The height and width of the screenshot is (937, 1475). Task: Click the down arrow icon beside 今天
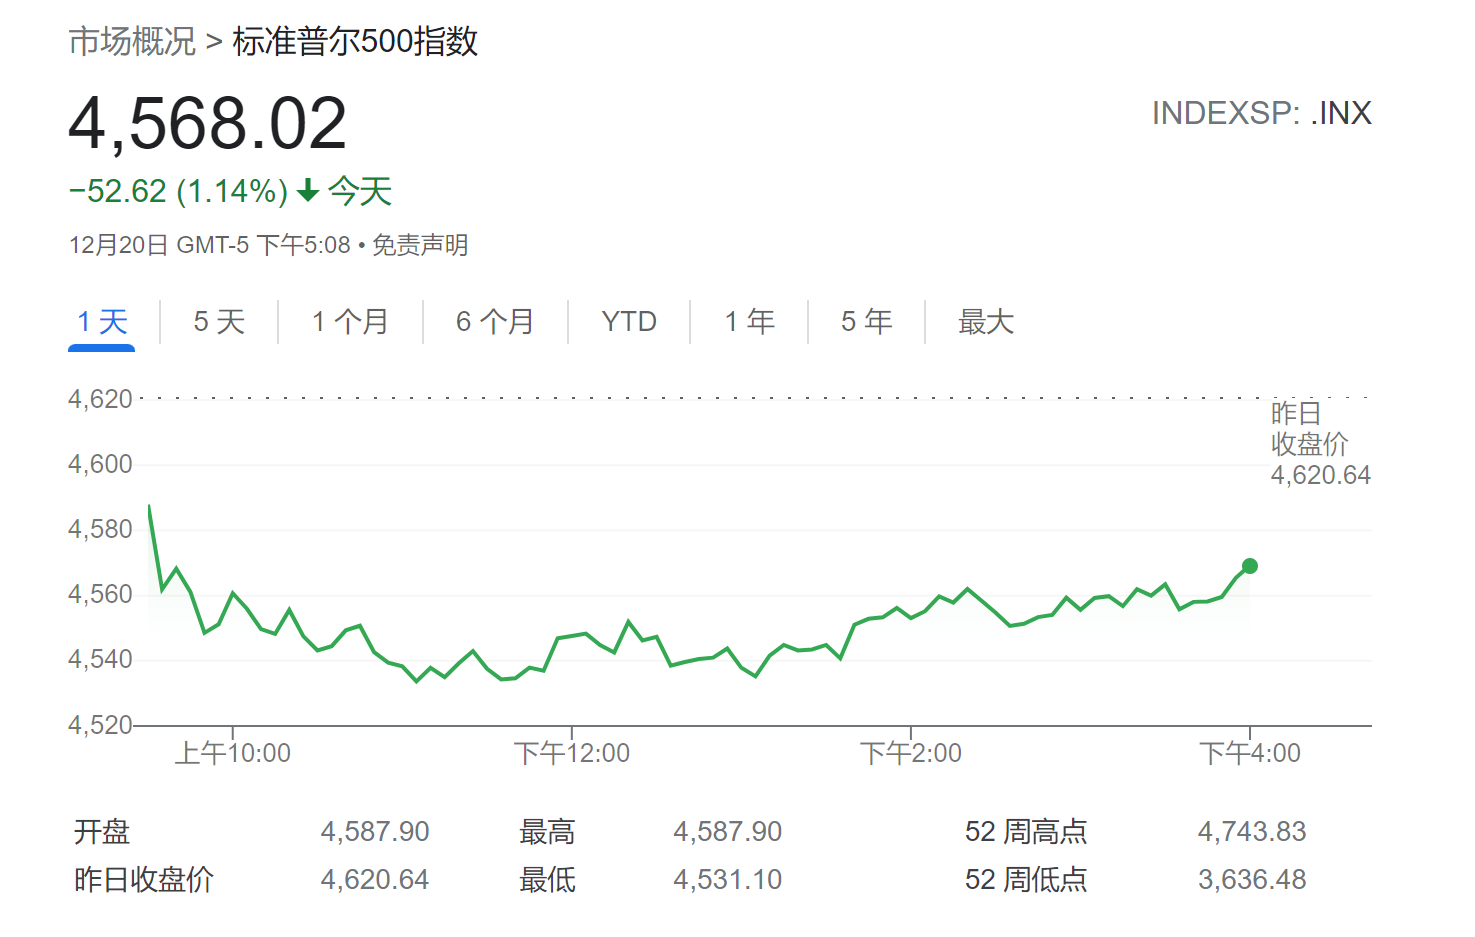click(308, 189)
